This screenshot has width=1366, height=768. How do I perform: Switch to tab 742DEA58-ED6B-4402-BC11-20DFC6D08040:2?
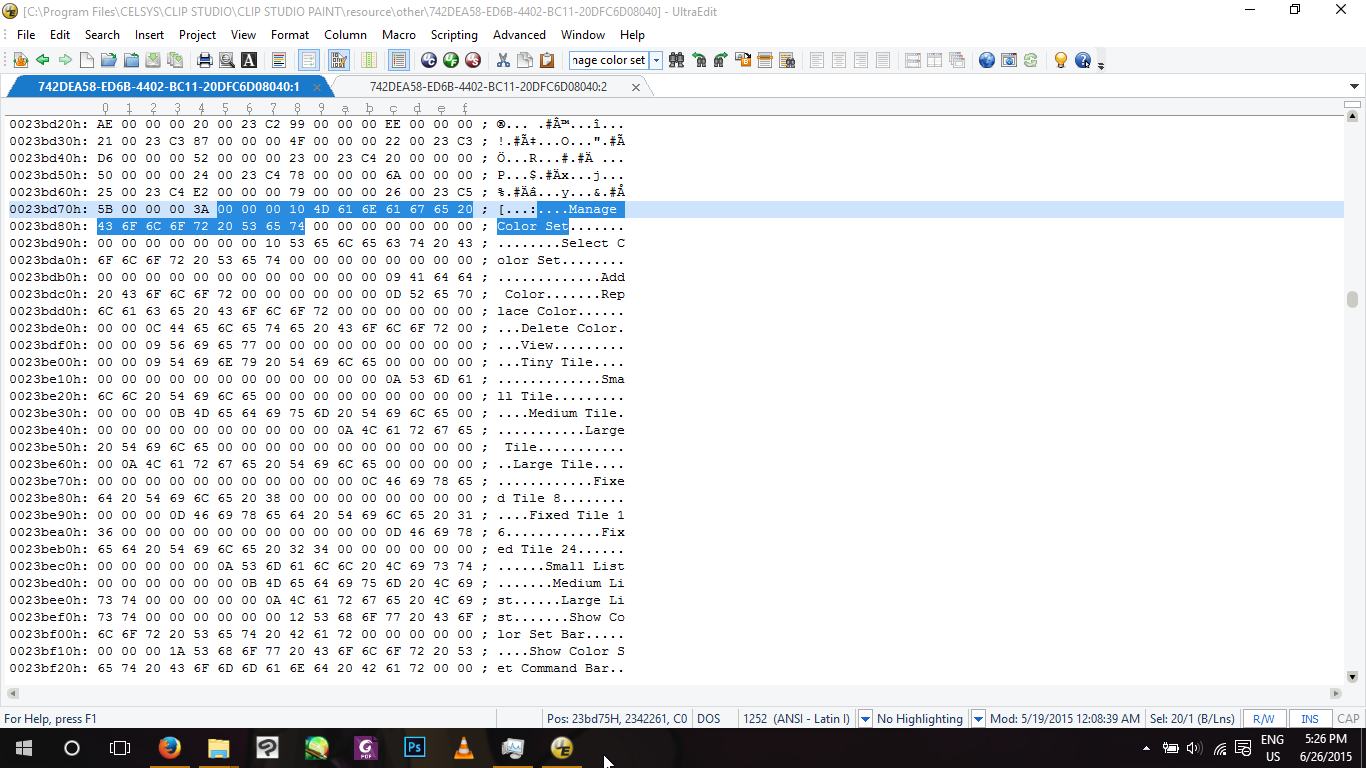coord(488,87)
